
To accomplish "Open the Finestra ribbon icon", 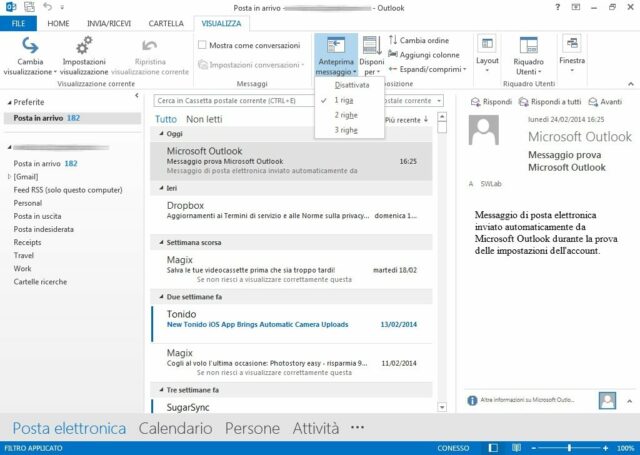I will (x=573, y=46).
